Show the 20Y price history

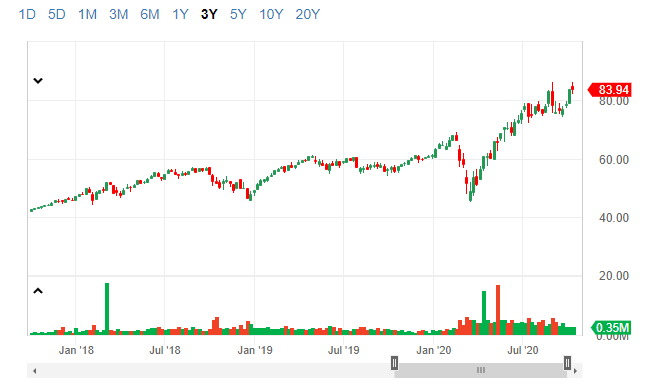307,14
